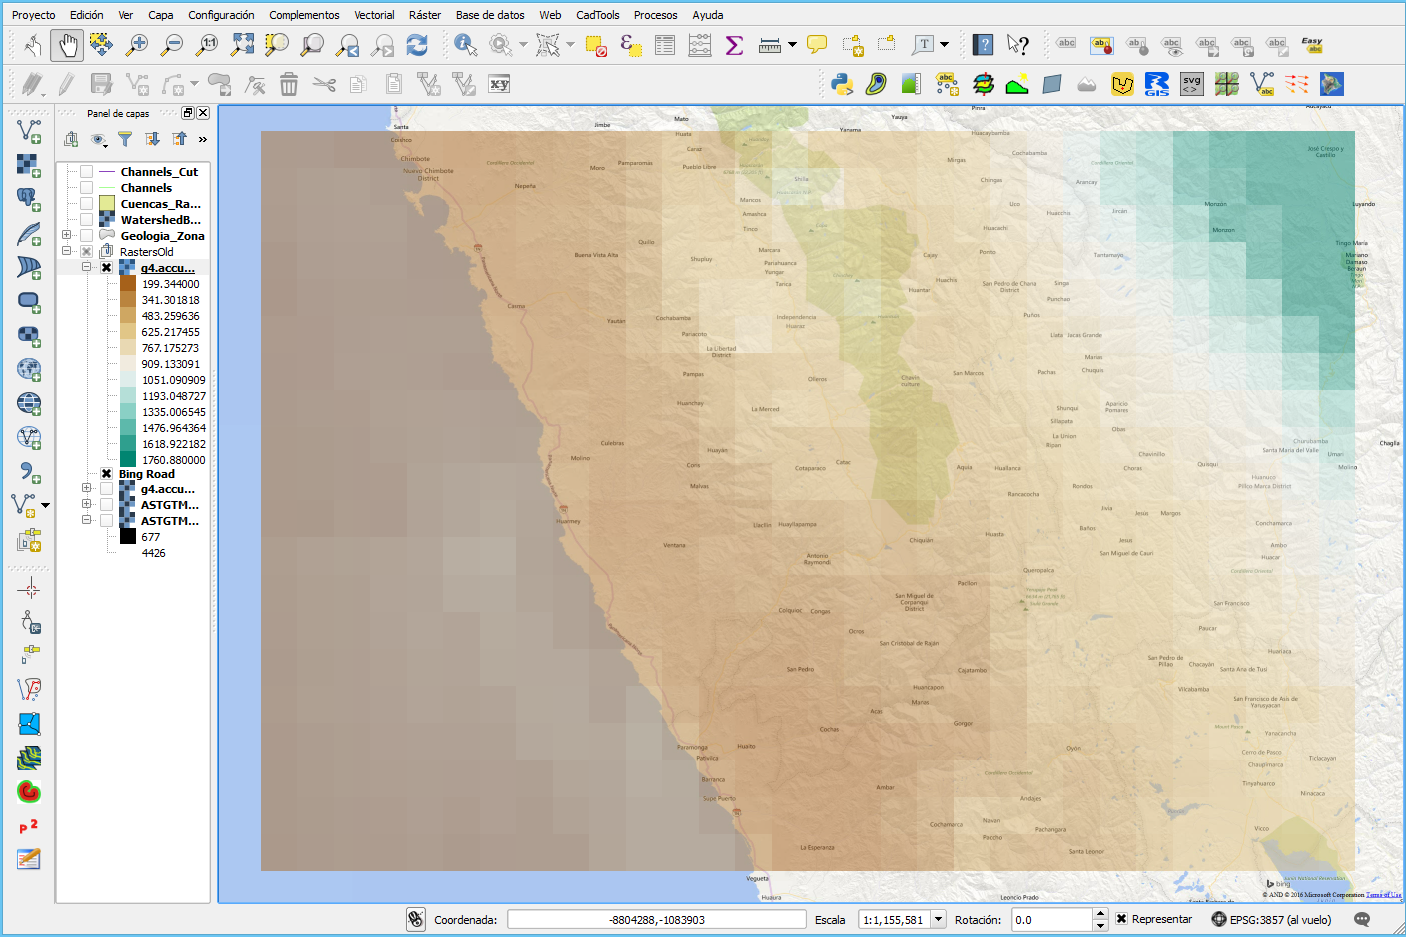
Task: Toggle Channels_Cut layer visibility checkbox
Action: pos(87,172)
